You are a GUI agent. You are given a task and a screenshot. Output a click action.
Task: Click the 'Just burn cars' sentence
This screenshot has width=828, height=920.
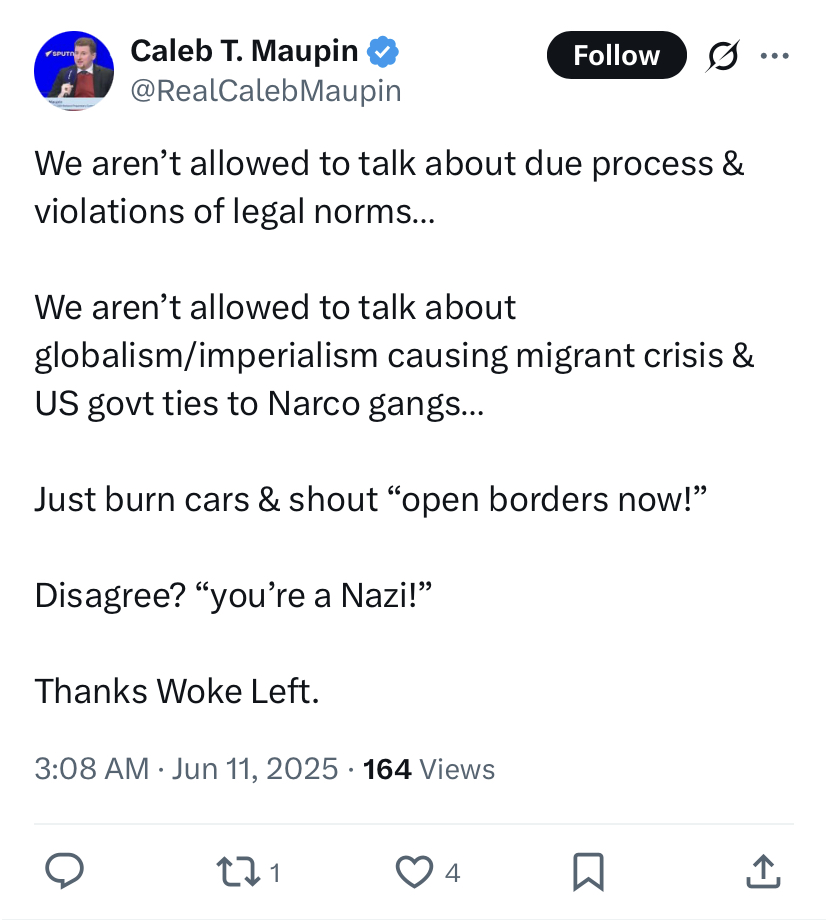(x=370, y=499)
